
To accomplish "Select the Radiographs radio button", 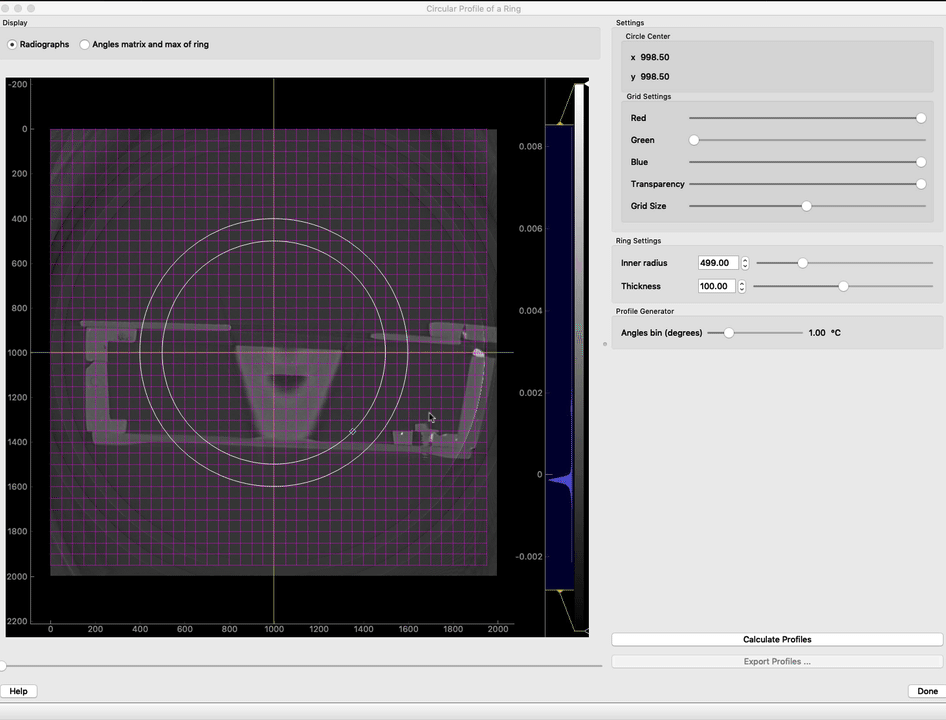I will (x=13, y=45).
